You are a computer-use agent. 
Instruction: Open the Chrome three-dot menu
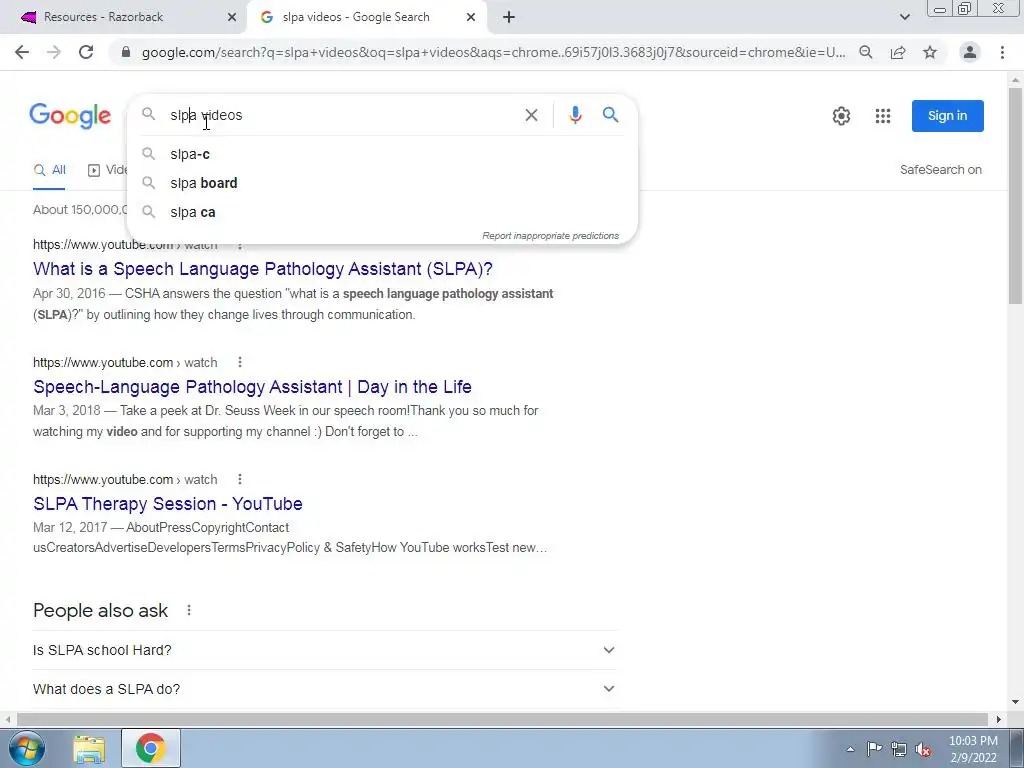(1002, 52)
